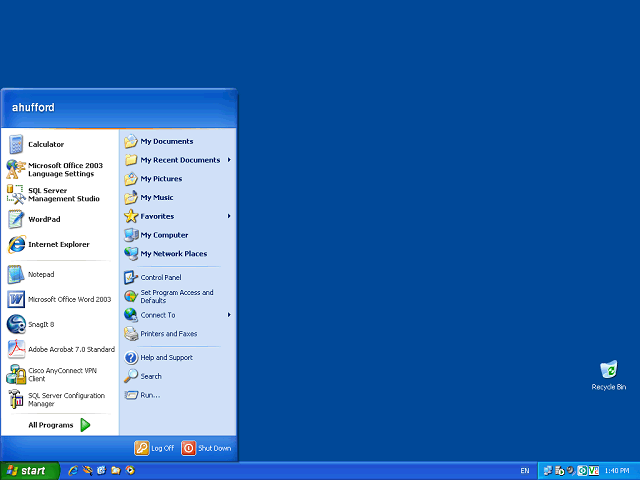Open My Computer
The image size is (640, 480).
click(x=178, y=235)
